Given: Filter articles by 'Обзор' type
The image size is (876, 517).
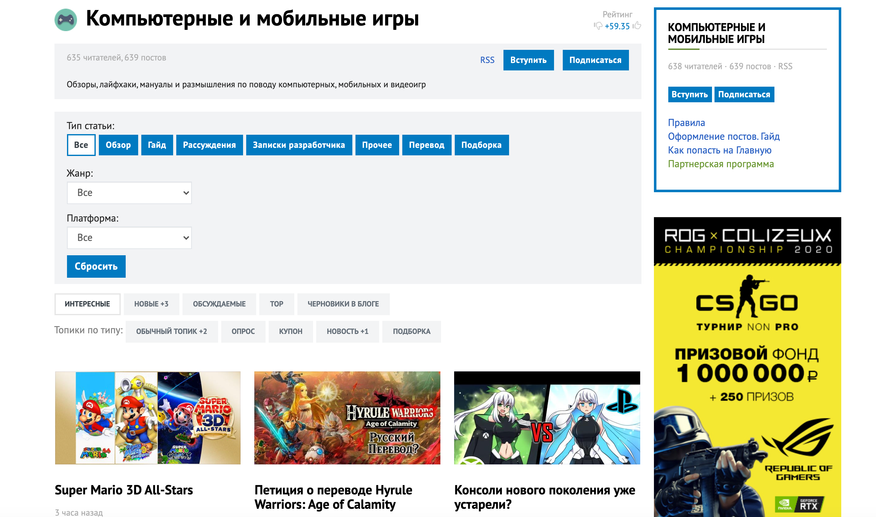Looking at the screenshot, I should [x=118, y=145].
